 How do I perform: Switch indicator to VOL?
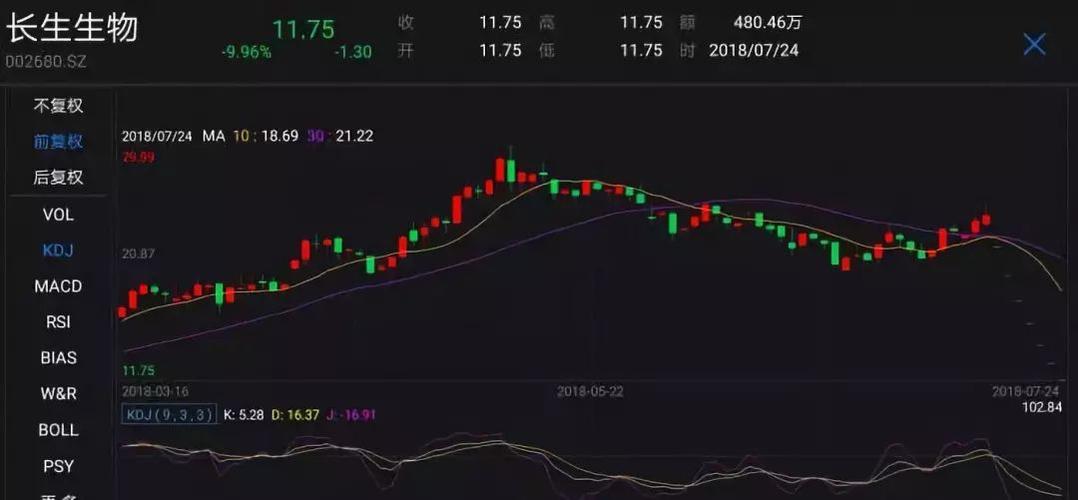(58, 215)
